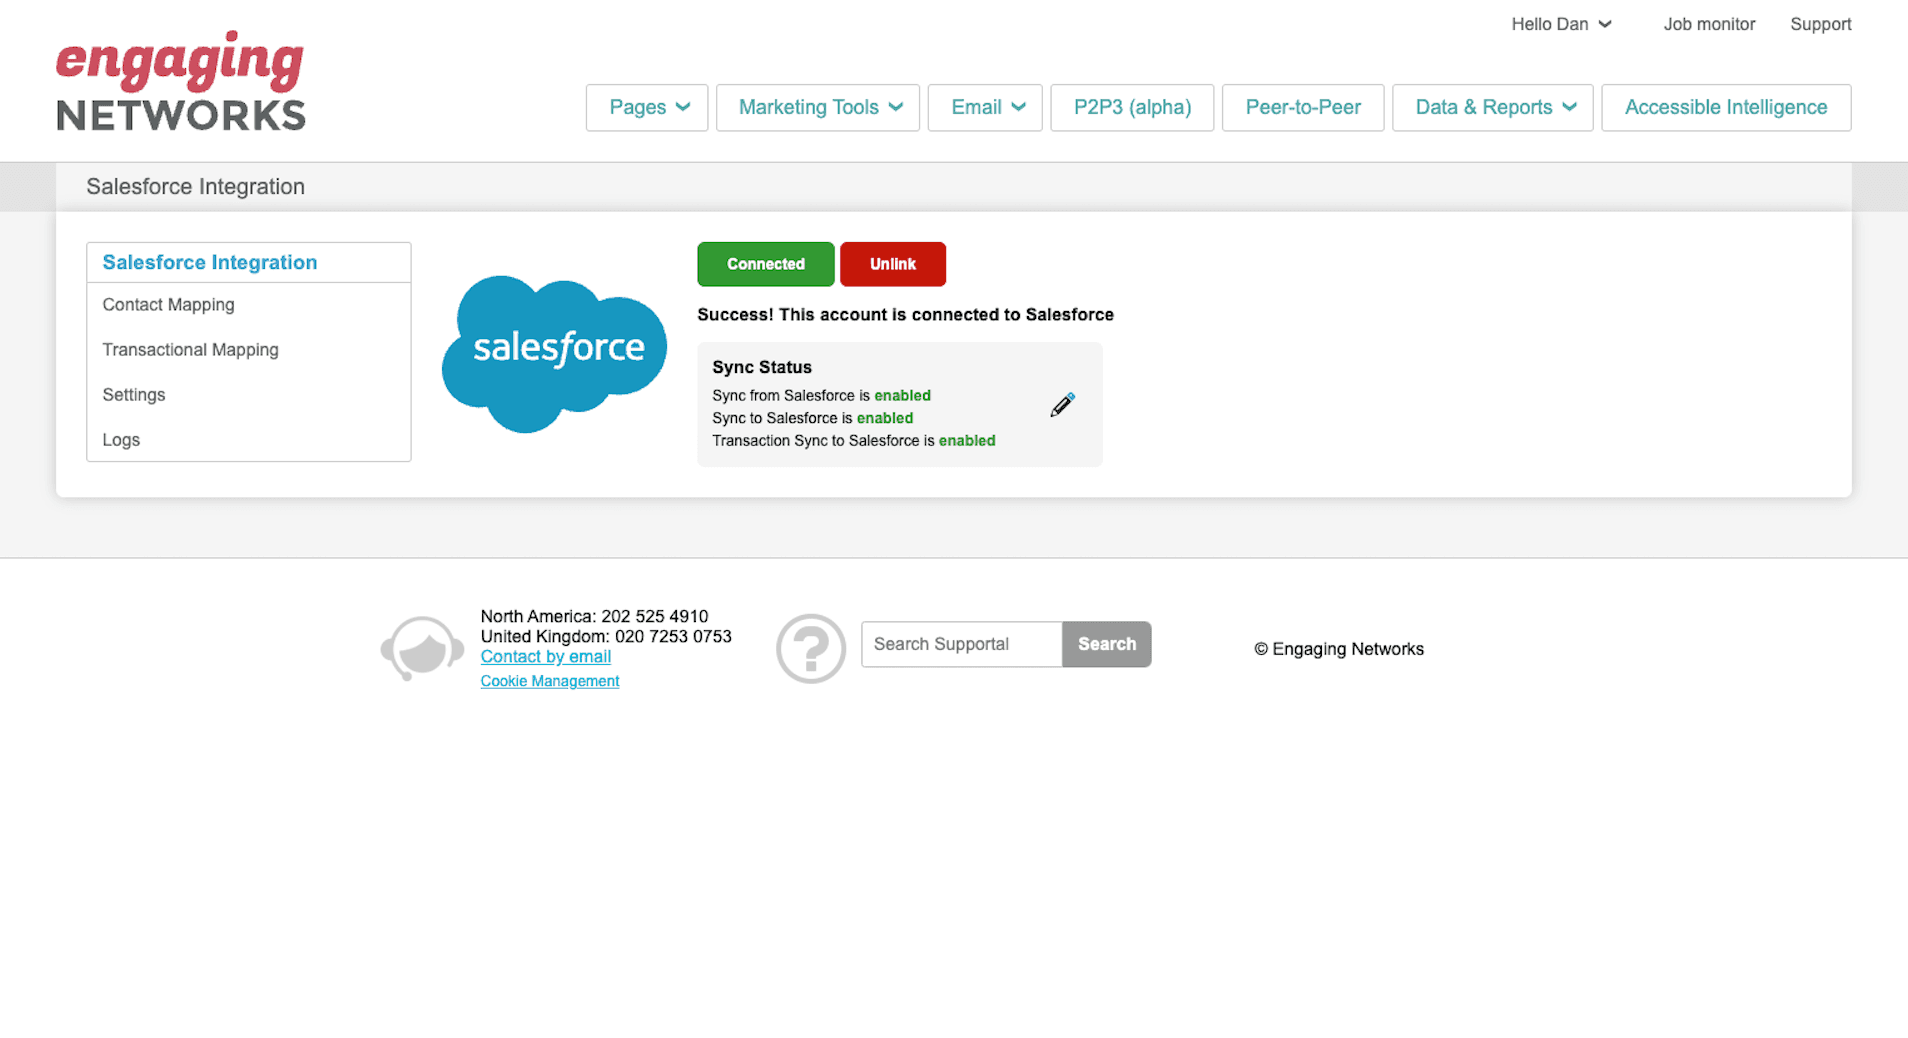This screenshot has height=1038, width=1908.
Task: Open Contact Mapping
Action: 249,305
